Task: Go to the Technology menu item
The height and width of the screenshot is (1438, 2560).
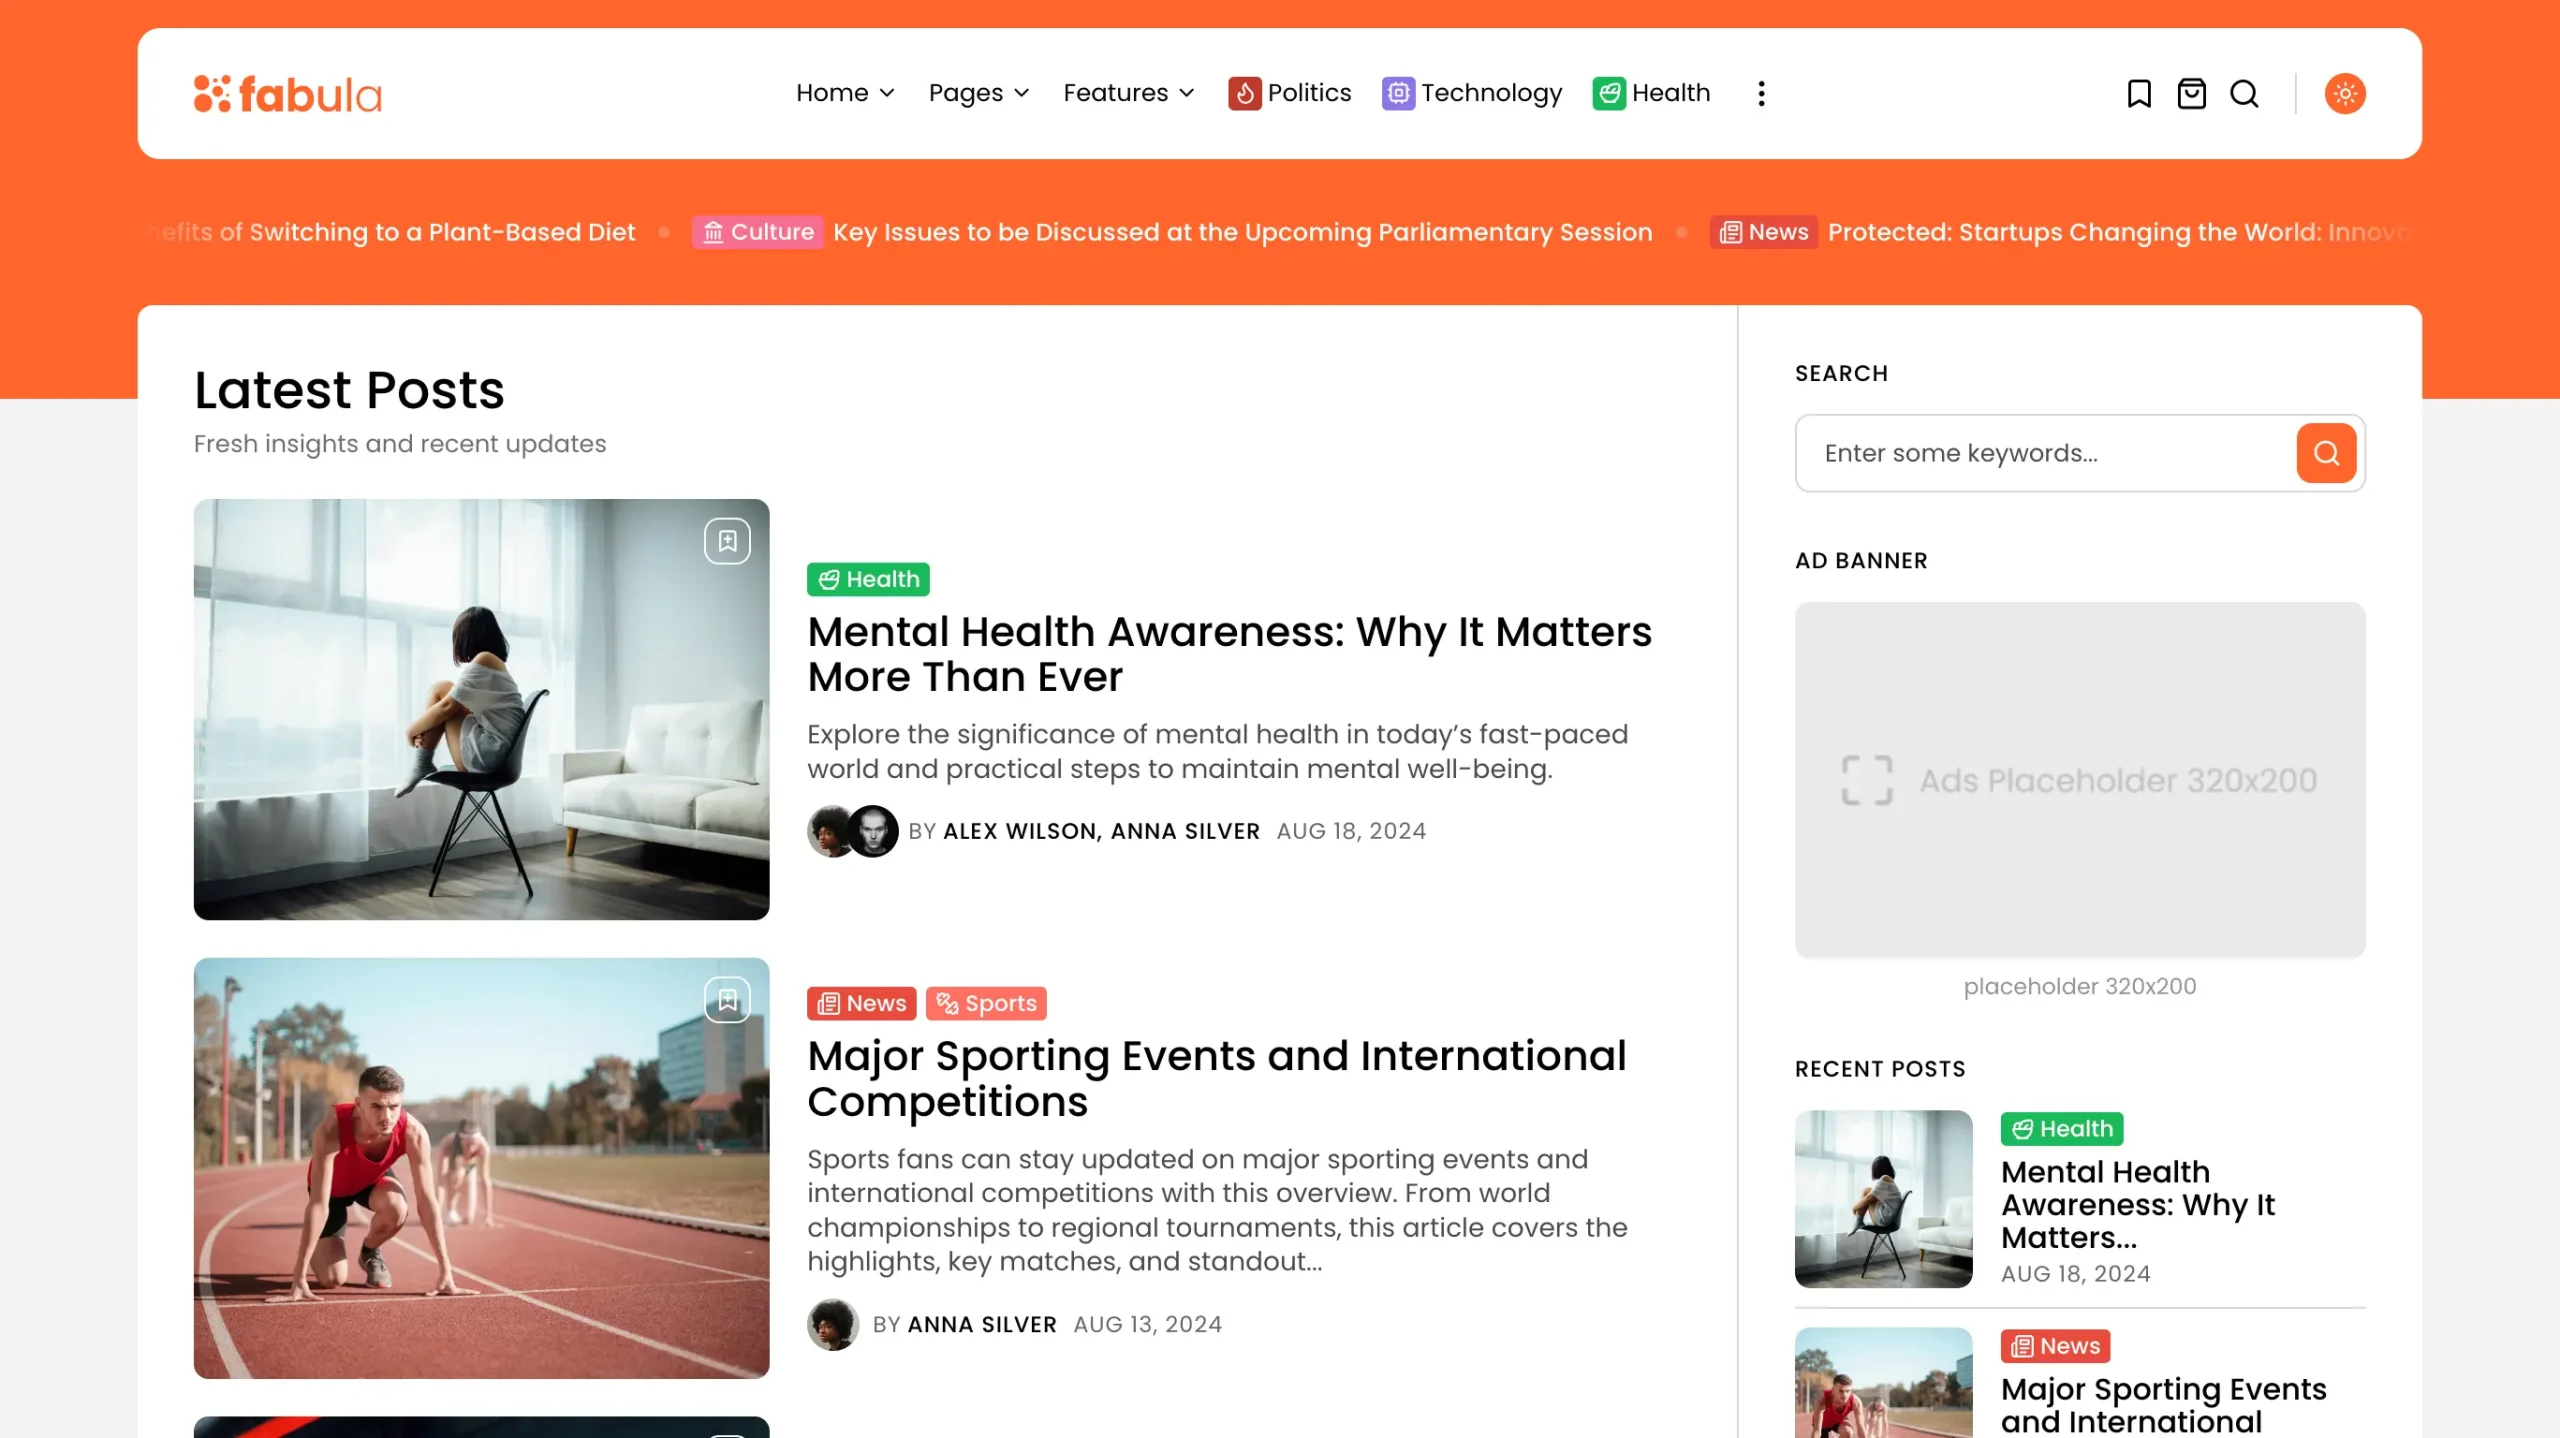Action: [x=1472, y=93]
